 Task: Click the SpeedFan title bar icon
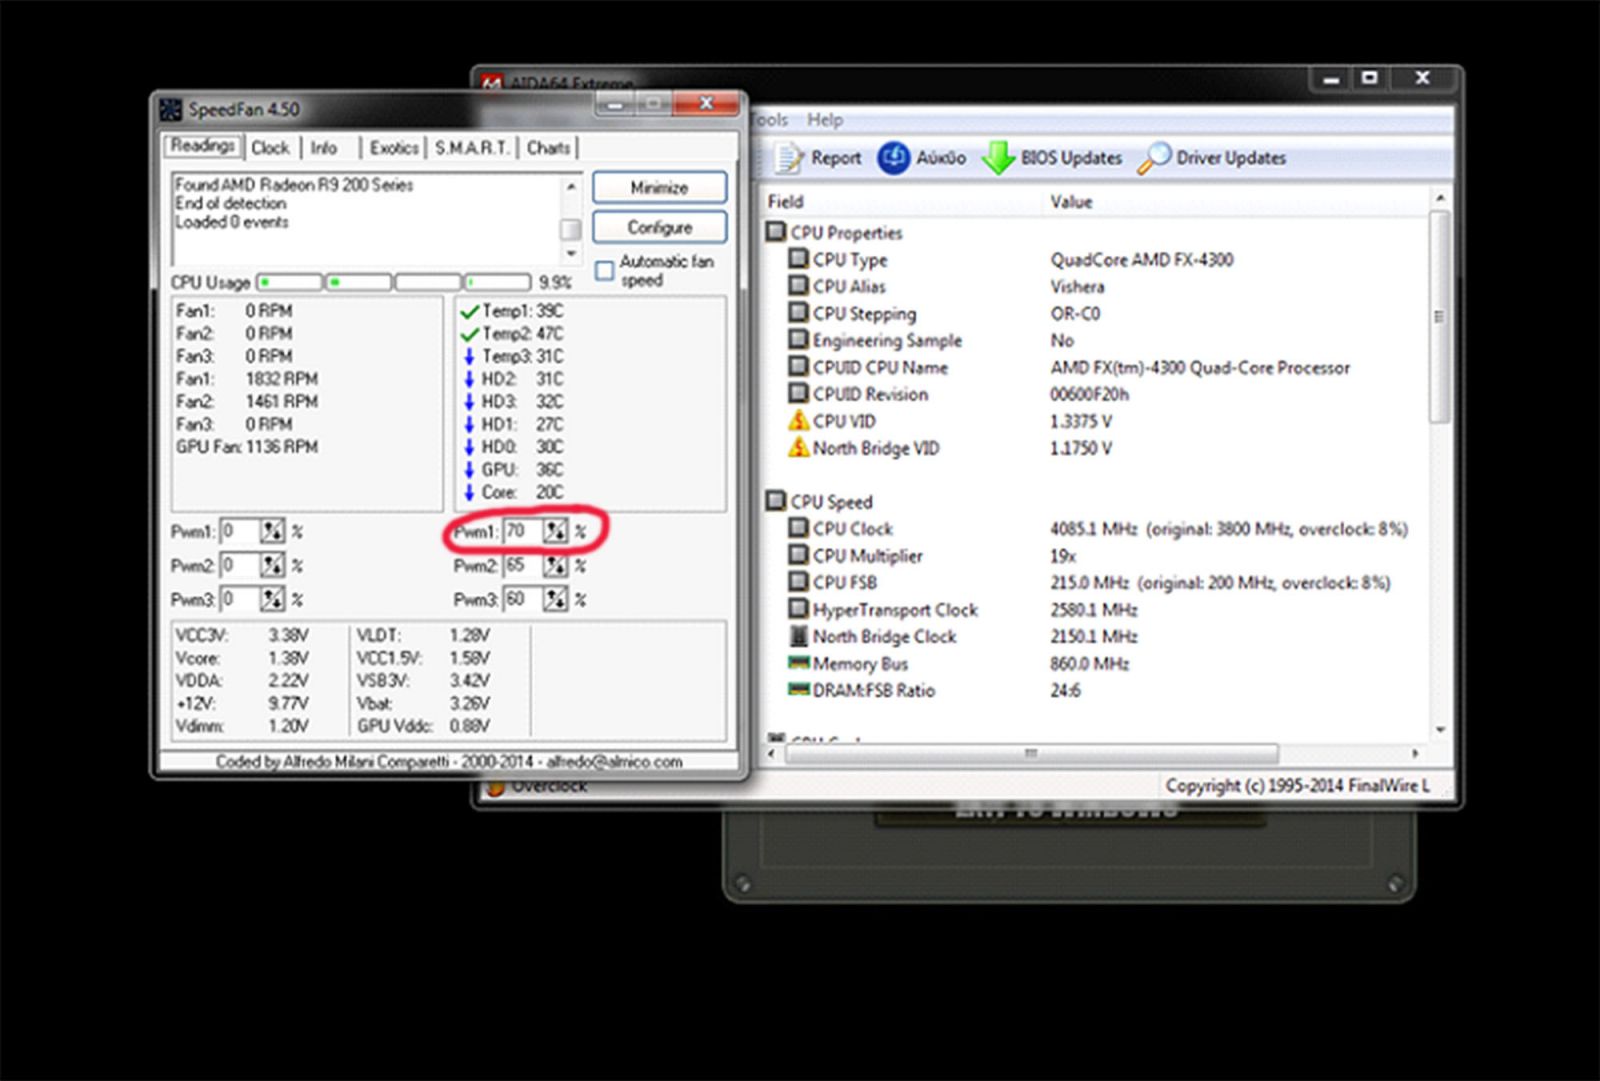click(171, 109)
